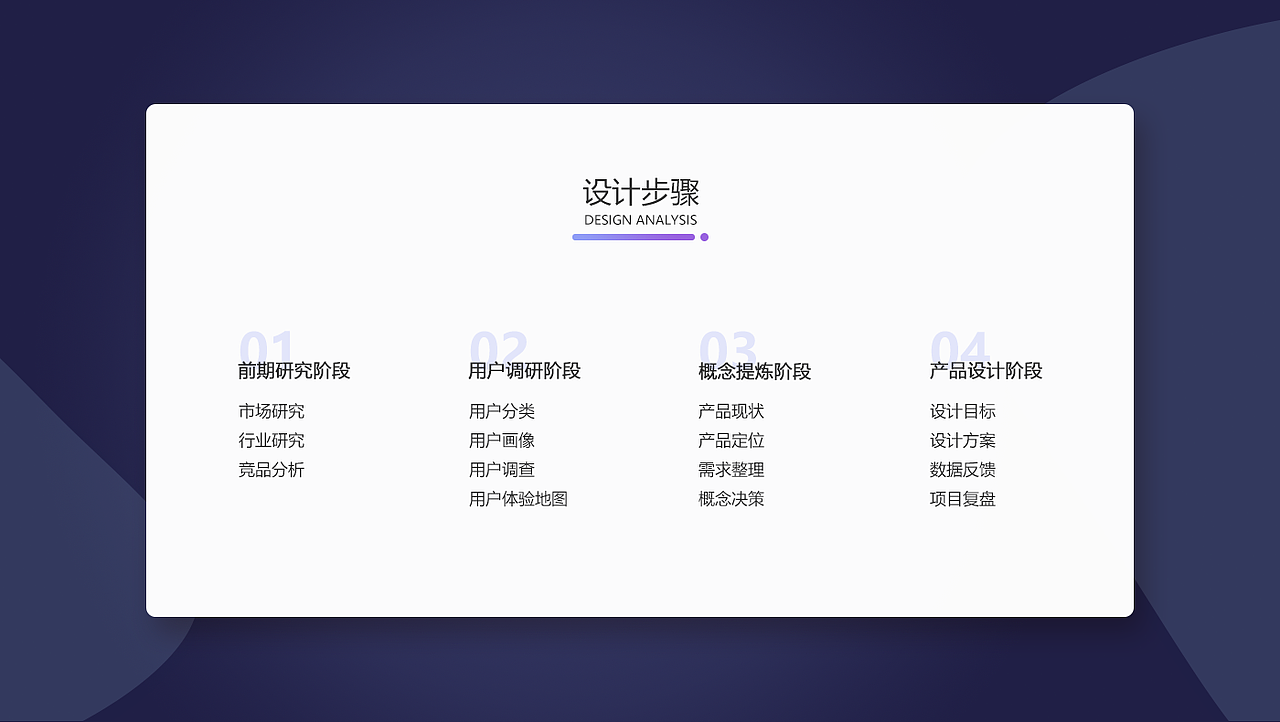Click the small purple dot beside the underline

point(704,237)
